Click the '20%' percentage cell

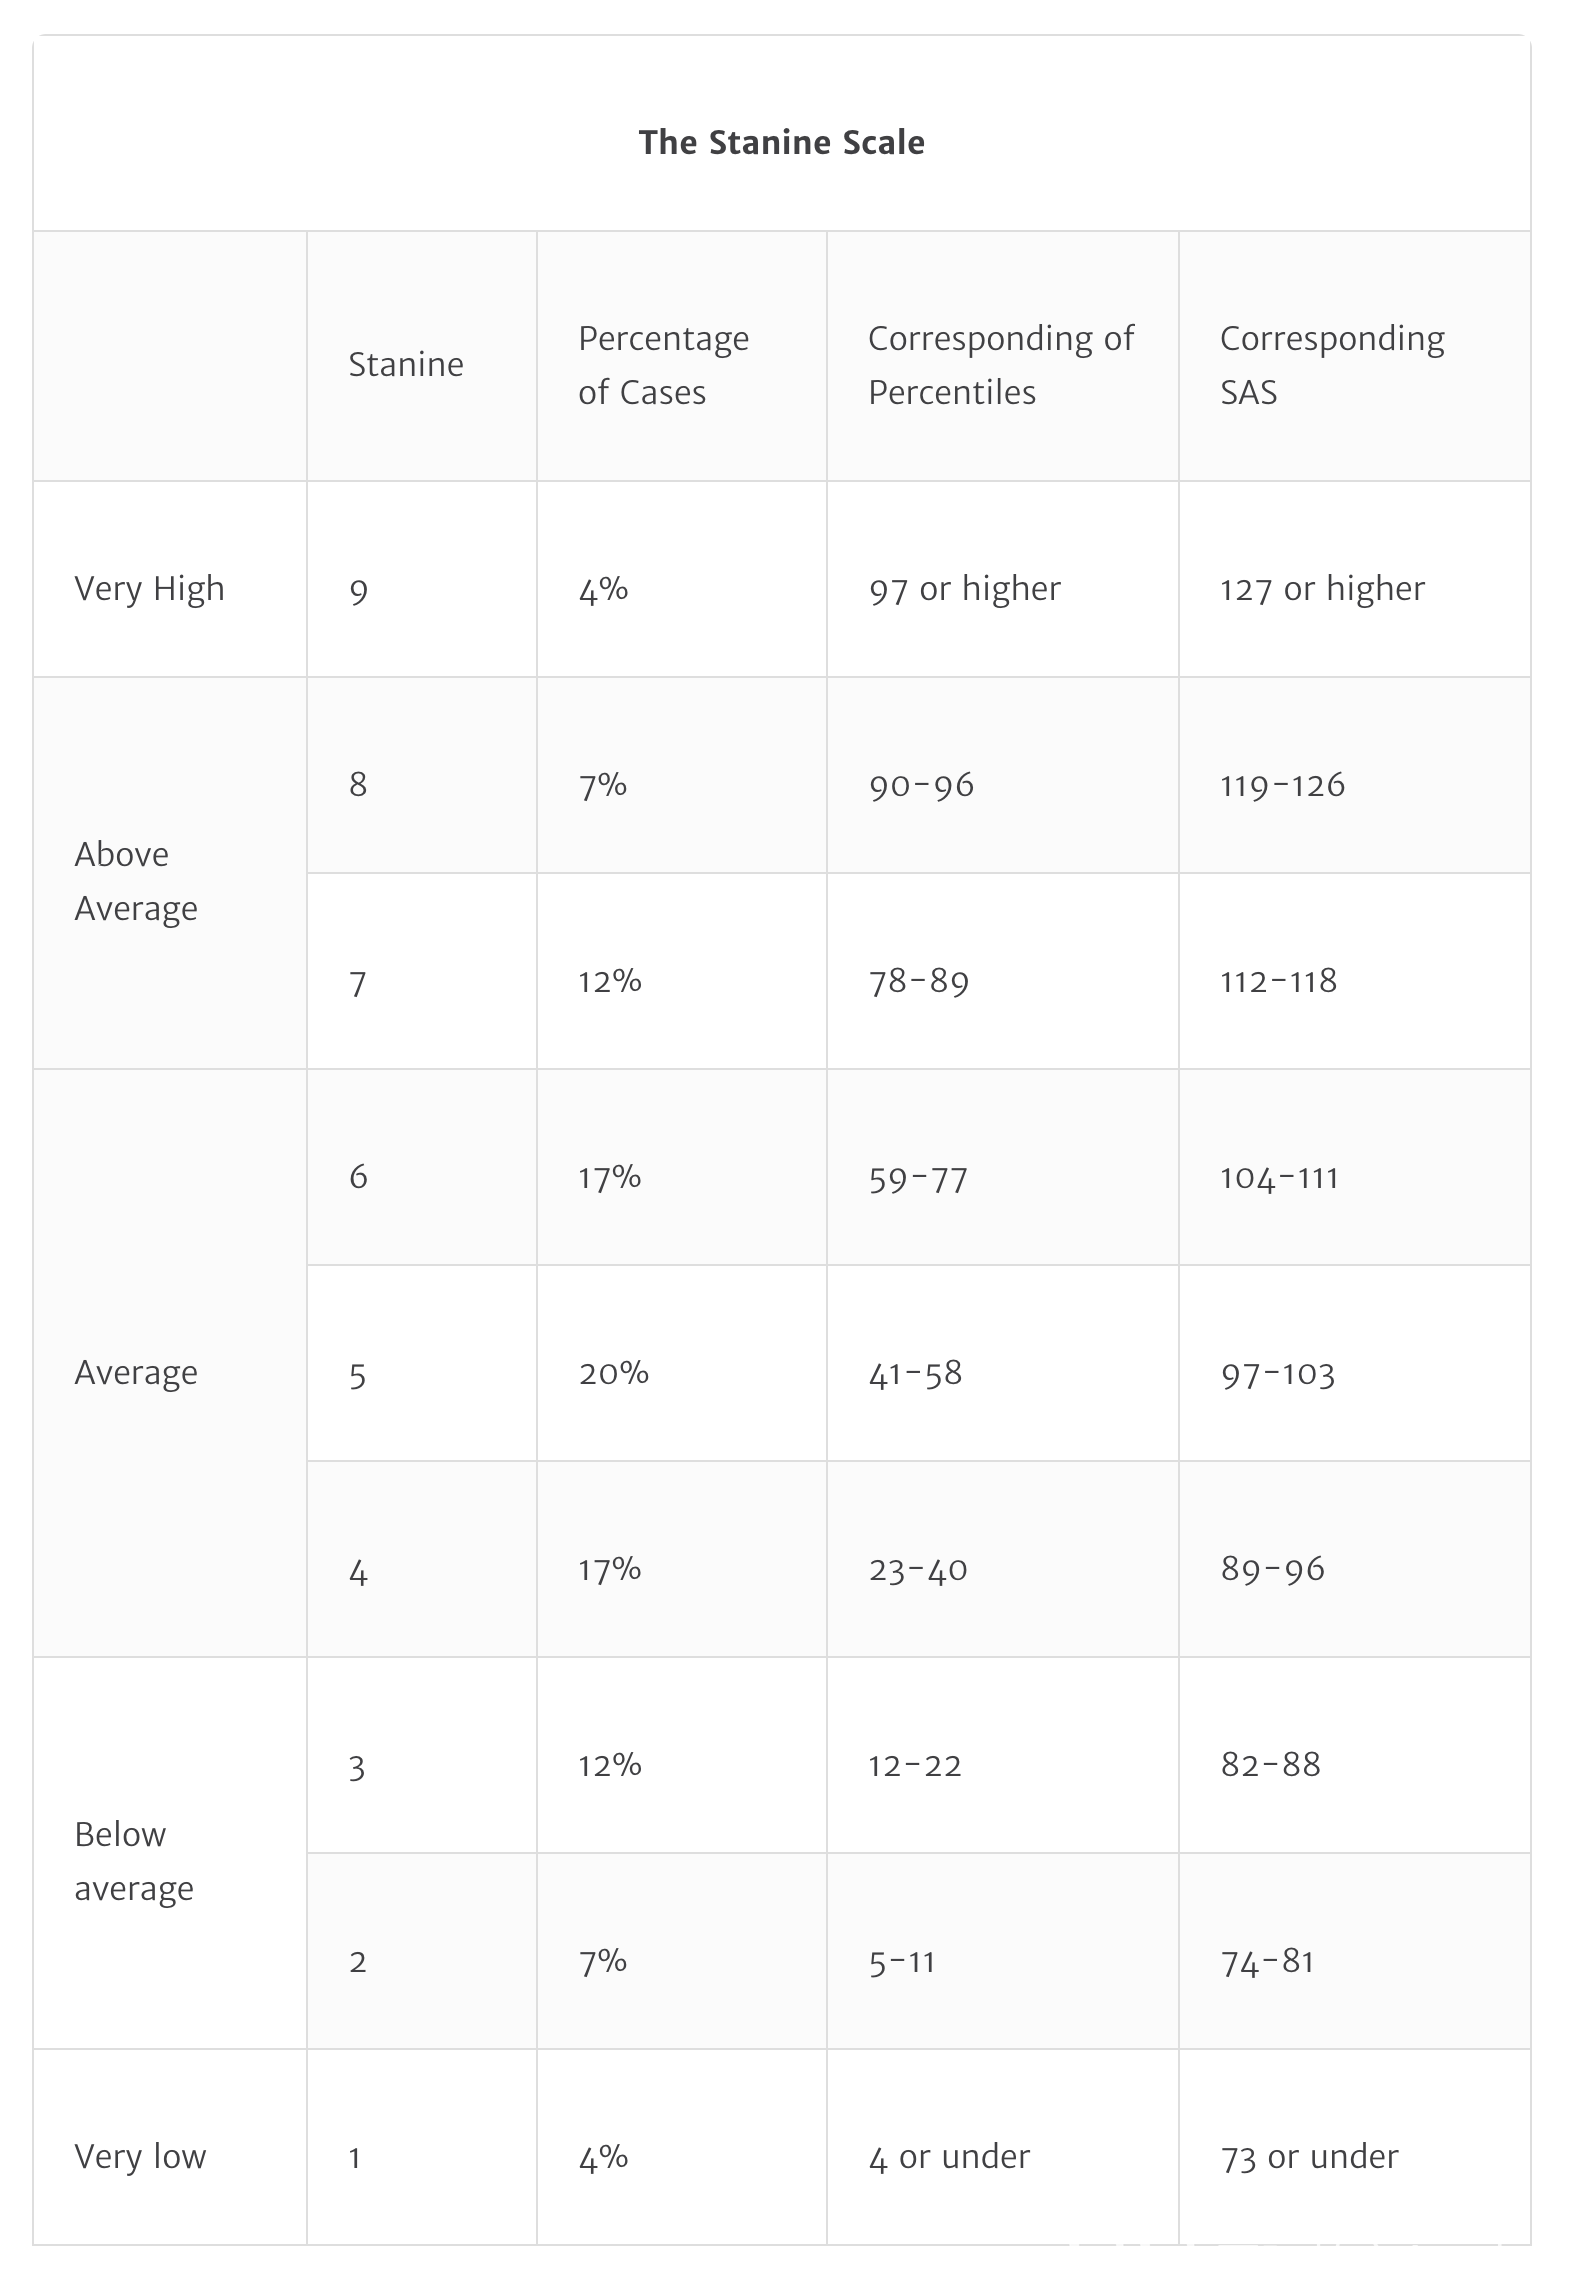pos(614,1372)
